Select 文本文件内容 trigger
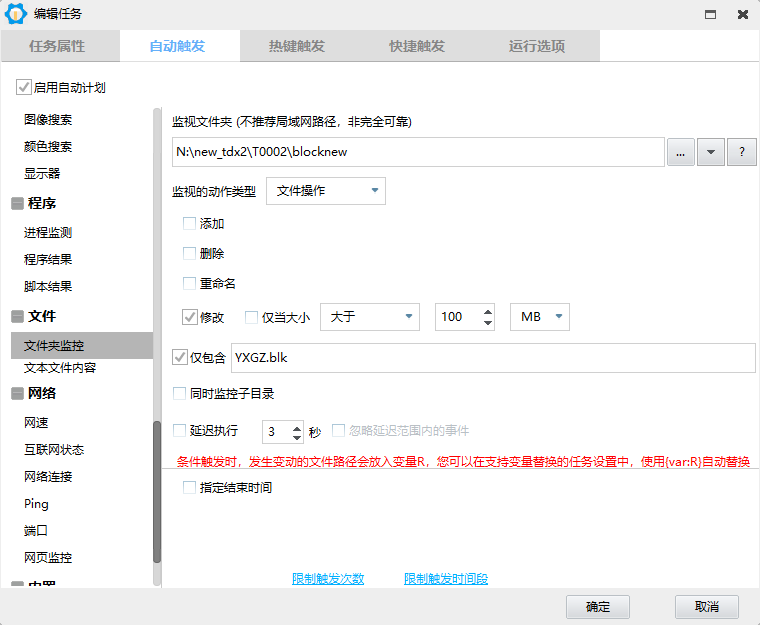 (60, 368)
